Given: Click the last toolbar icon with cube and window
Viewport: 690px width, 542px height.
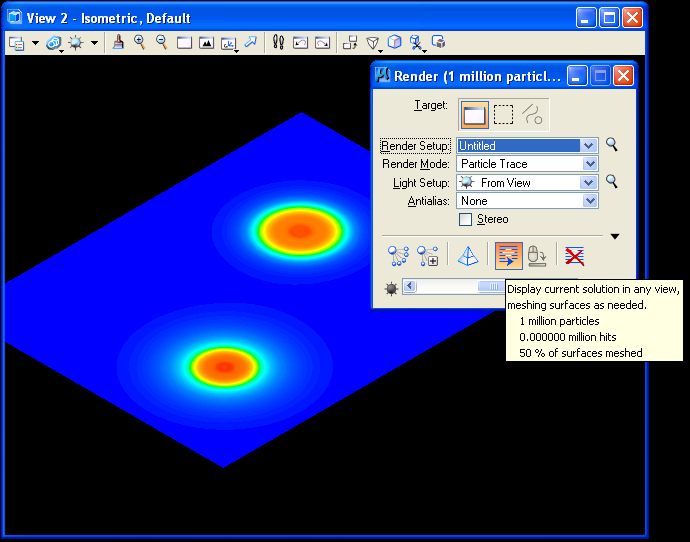Looking at the screenshot, I should [439, 42].
